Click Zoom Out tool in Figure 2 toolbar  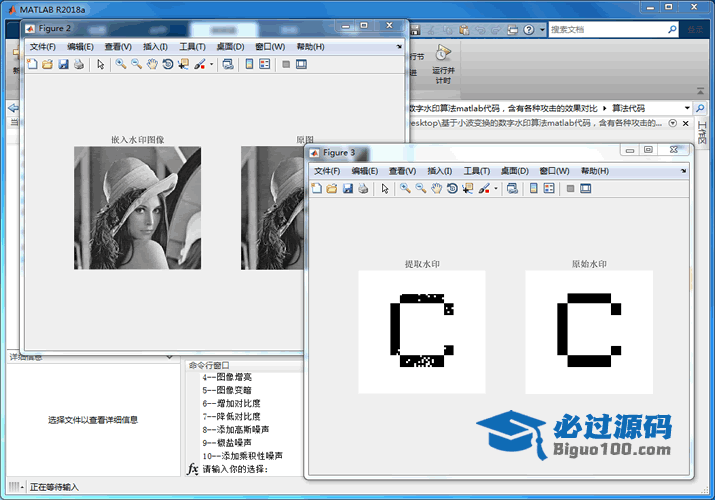pos(136,64)
